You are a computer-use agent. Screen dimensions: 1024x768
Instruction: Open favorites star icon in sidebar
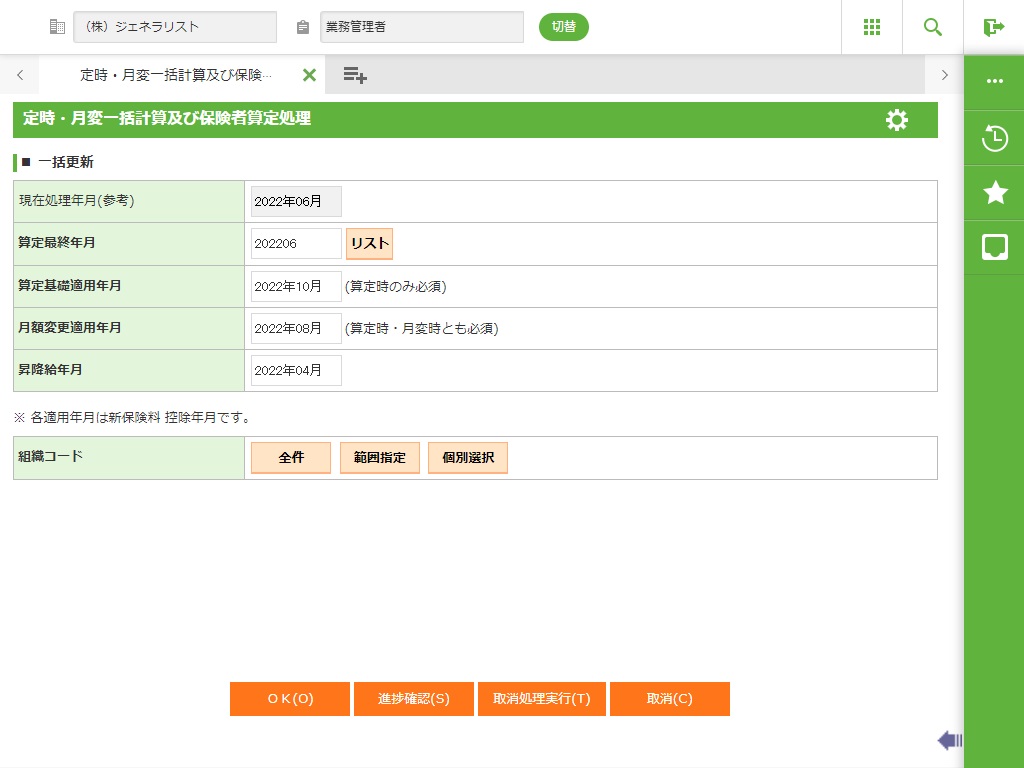(994, 193)
